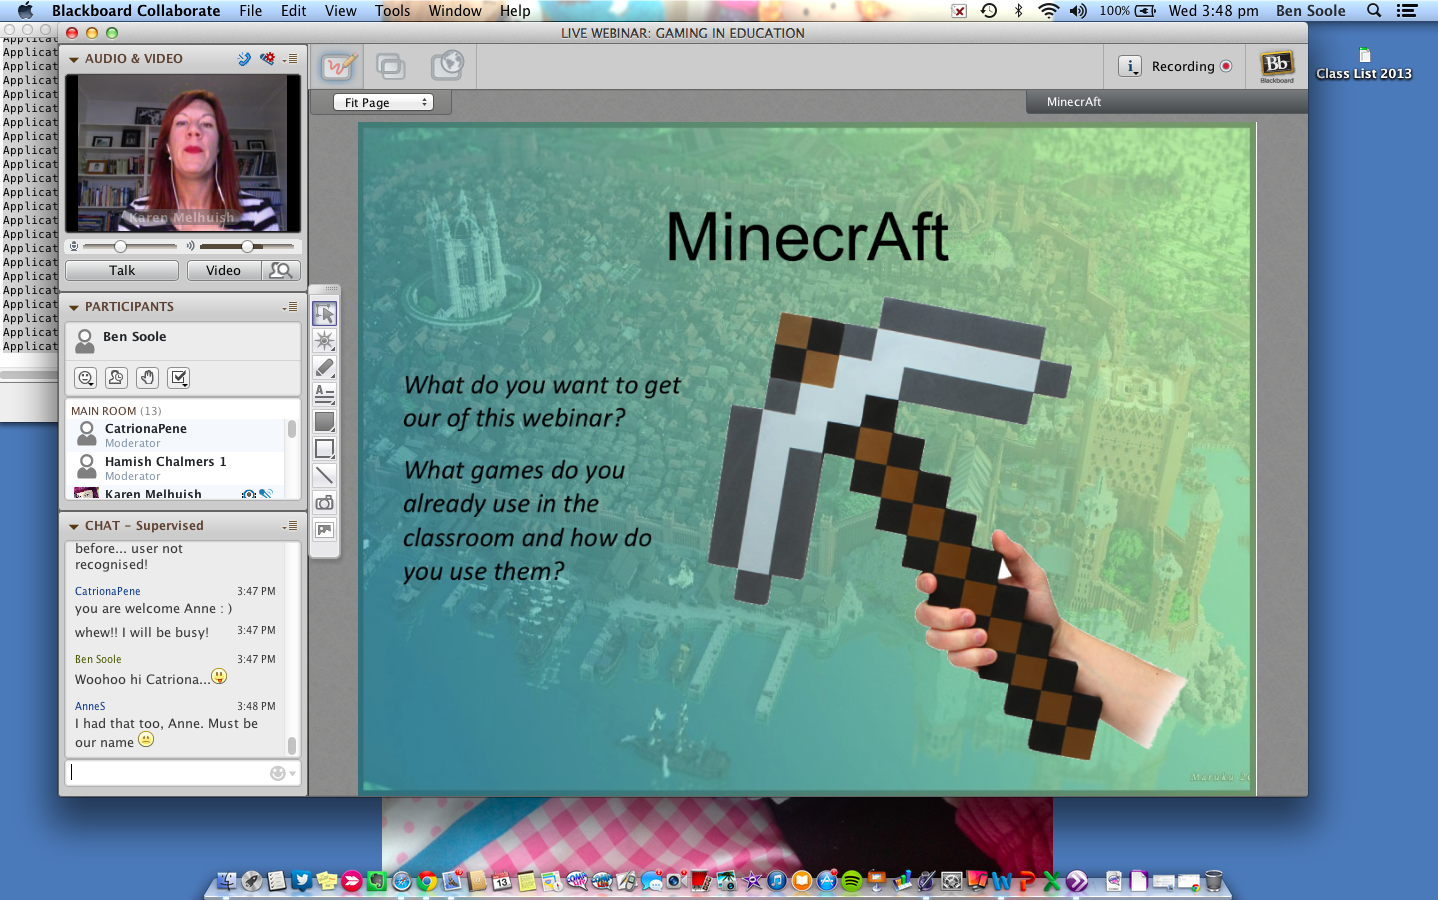The image size is (1438, 900).
Task: Toggle the Talk button on
Action: tap(121, 270)
